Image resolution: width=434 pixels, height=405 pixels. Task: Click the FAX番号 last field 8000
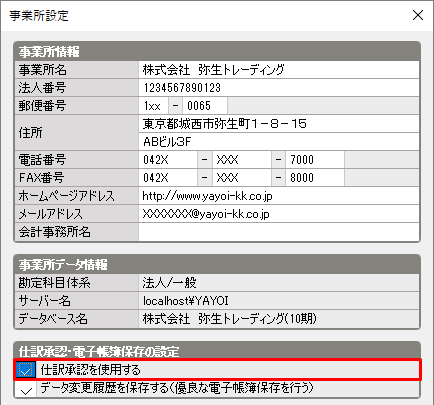[x=315, y=178]
